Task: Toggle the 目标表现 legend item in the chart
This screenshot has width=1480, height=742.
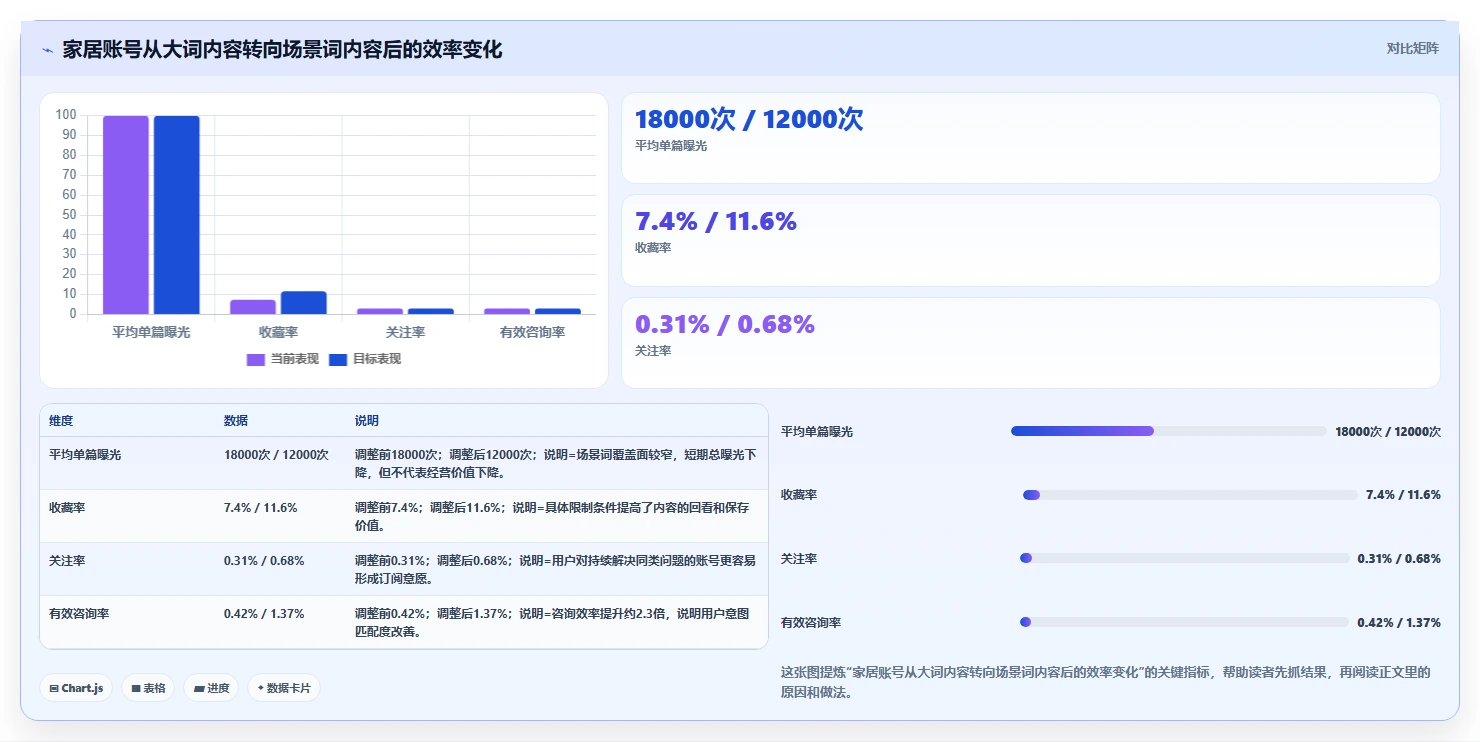Action: coord(365,359)
